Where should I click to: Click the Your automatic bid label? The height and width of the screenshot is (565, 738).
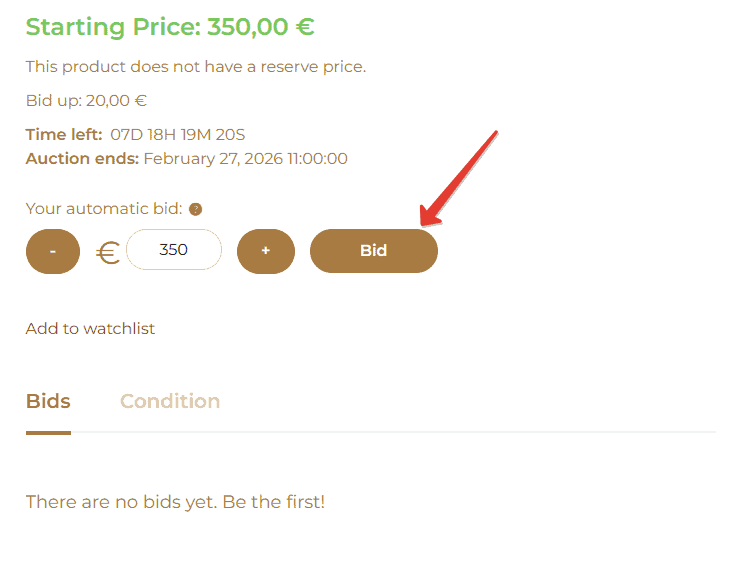tap(104, 209)
